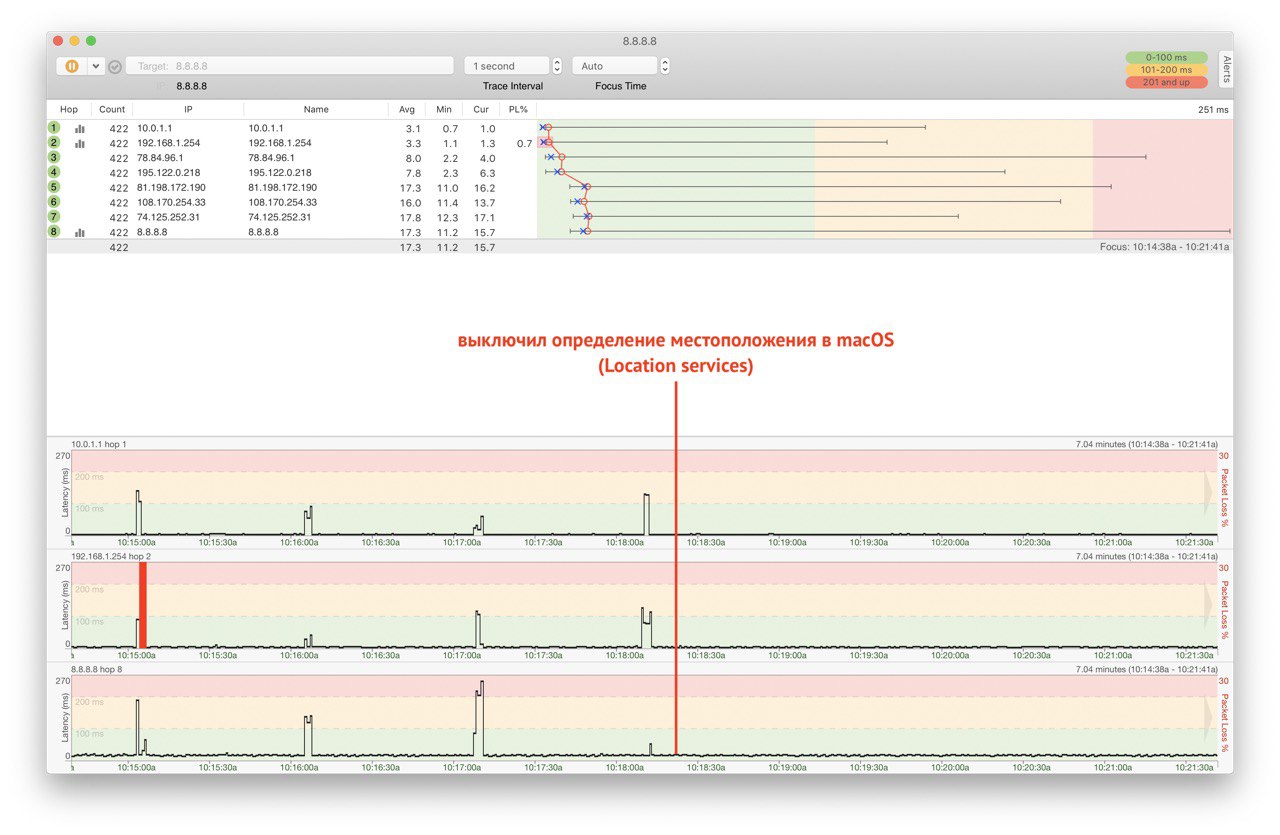This screenshot has height=835, width=1280.
Task: Toggle the timeline graph icon for hop 1
Action: pyautogui.click(x=80, y=129)
